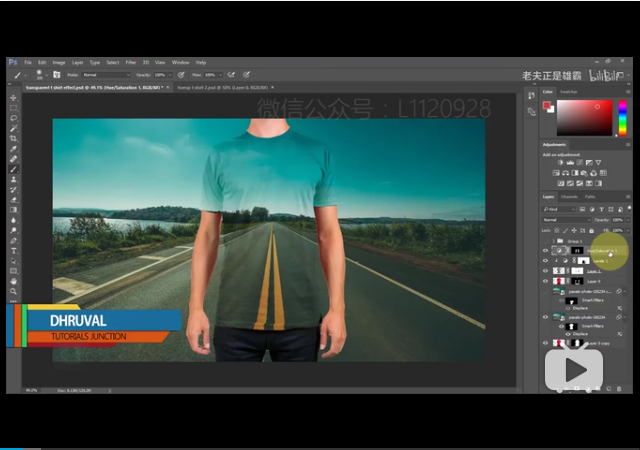Add a Hue/Saturation adjustment icon

tap(556, 173)
